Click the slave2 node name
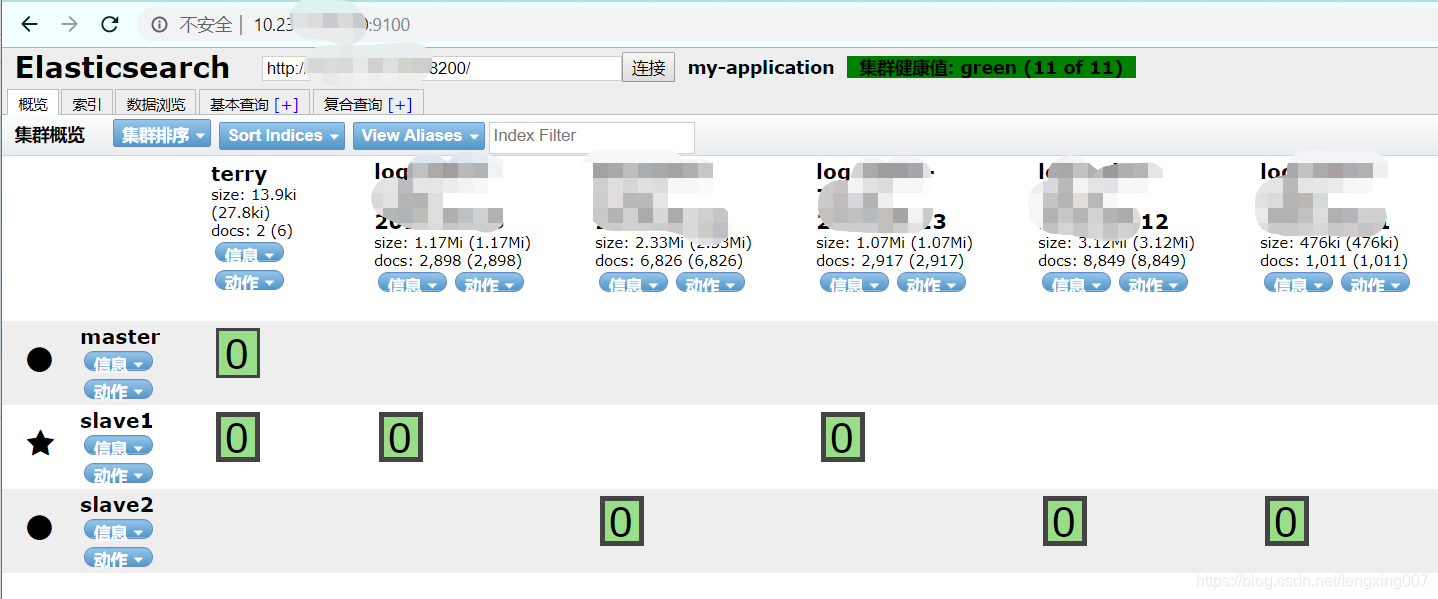Image resolution: width=1438 pixels, height=599 pixels. click(117, 505)
